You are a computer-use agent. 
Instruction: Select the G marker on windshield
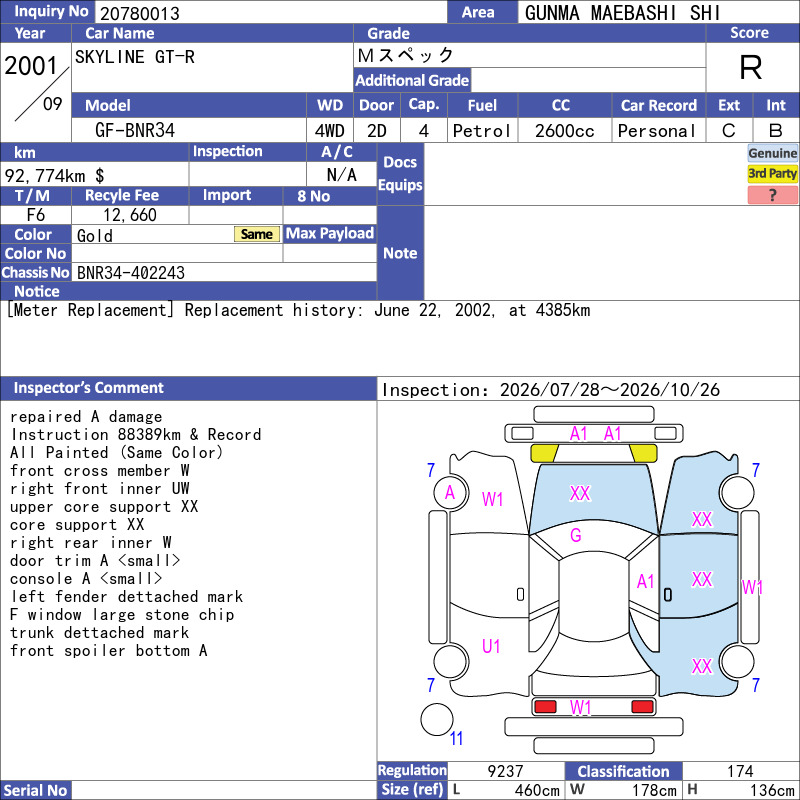click(576, 535)
